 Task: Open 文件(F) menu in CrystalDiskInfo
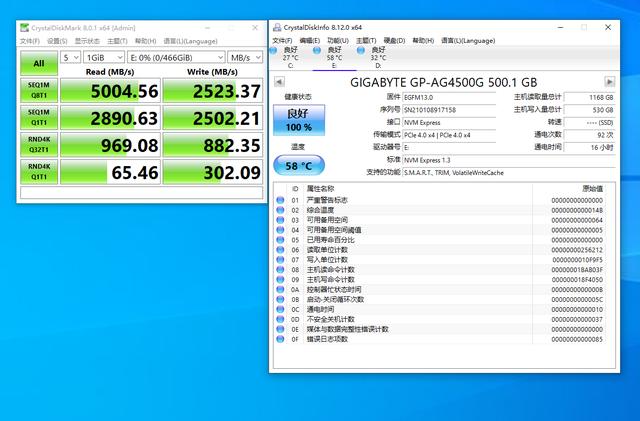(282, 40)
